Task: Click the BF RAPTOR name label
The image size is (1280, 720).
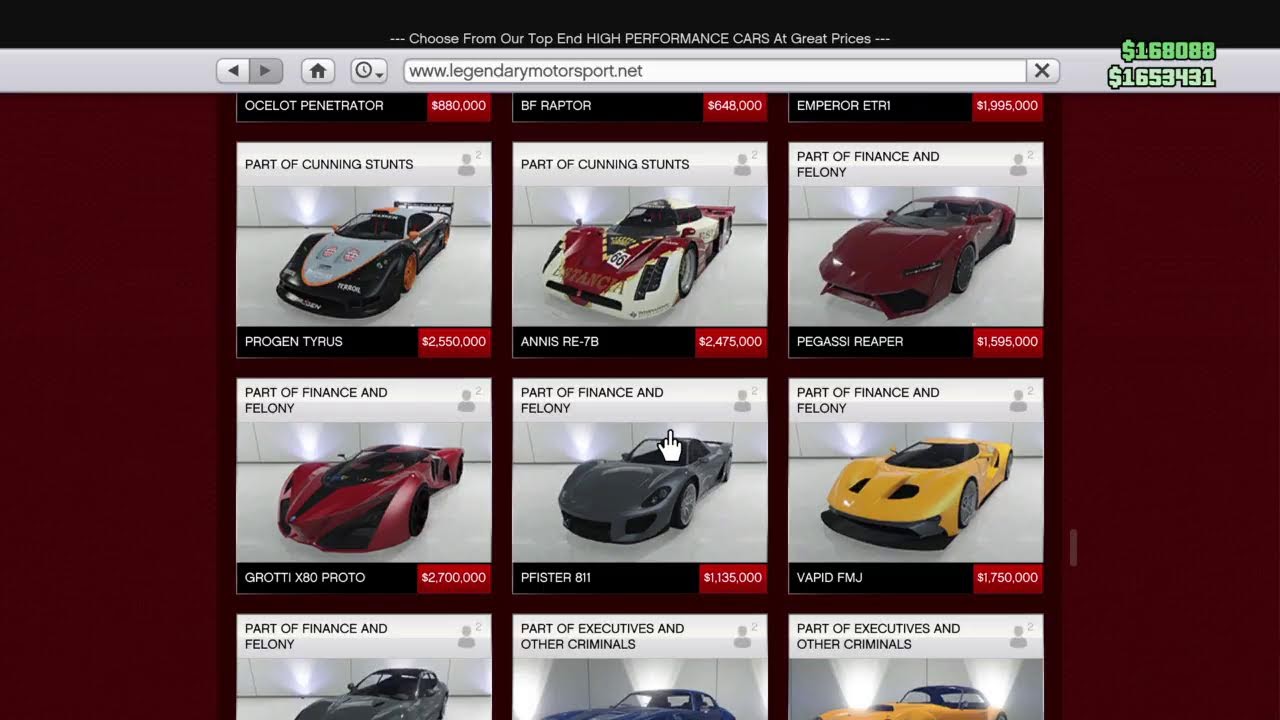Action: tap(556, 106)
